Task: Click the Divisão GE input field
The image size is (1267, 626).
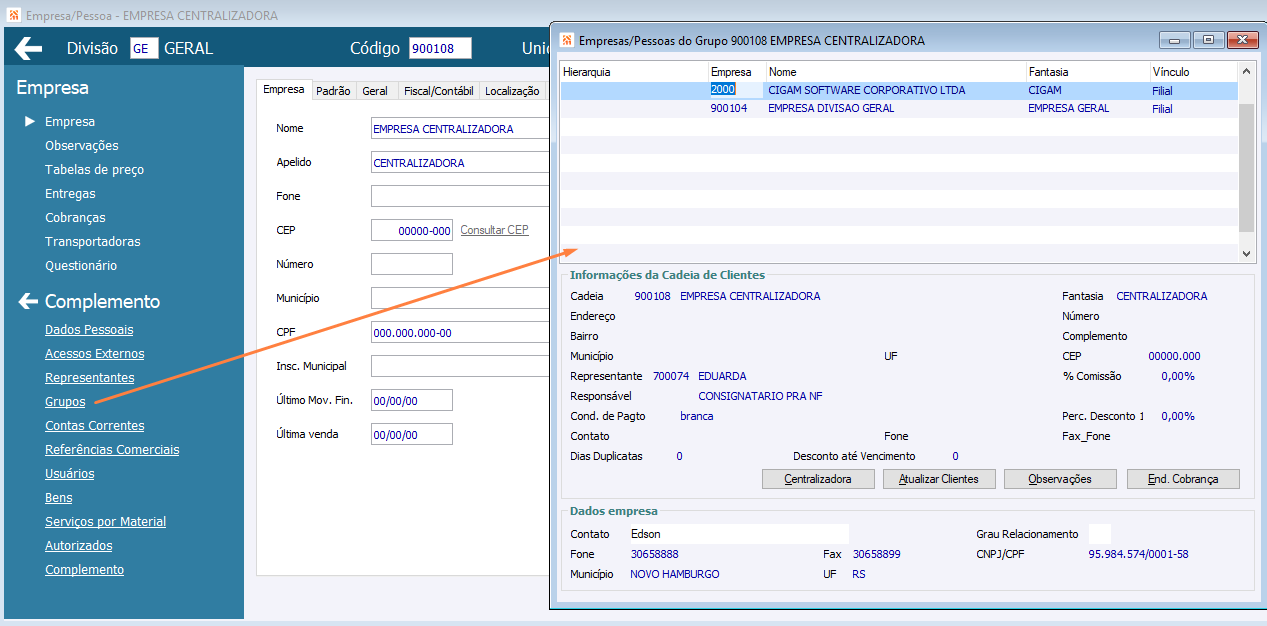Action: pos(144,48)
